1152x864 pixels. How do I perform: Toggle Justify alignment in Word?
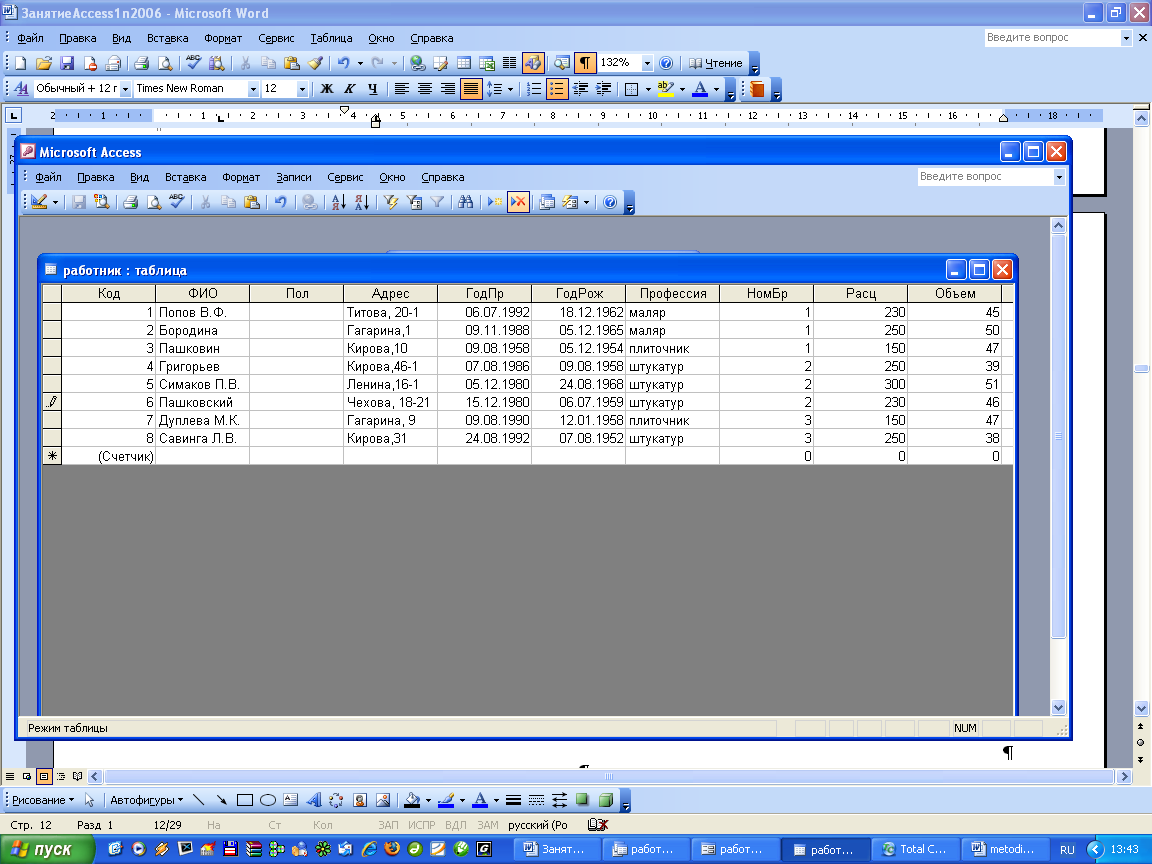coord(470,89)
